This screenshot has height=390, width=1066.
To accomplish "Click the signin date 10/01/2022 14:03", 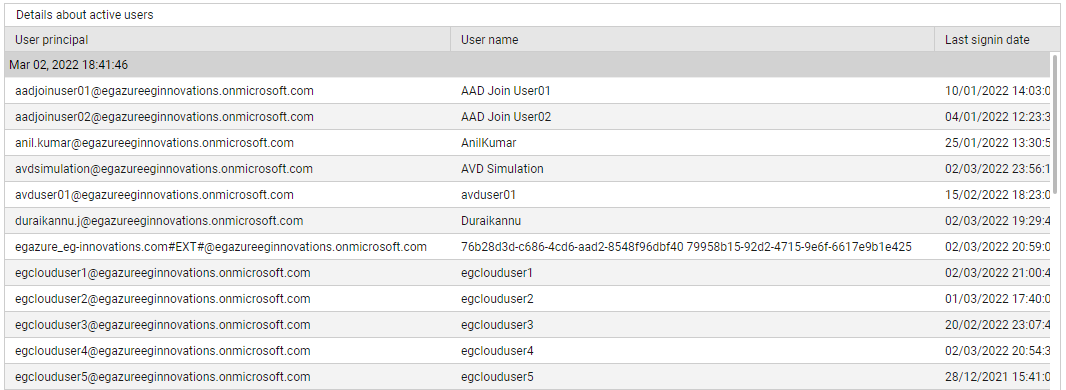I will click(998, 90).
